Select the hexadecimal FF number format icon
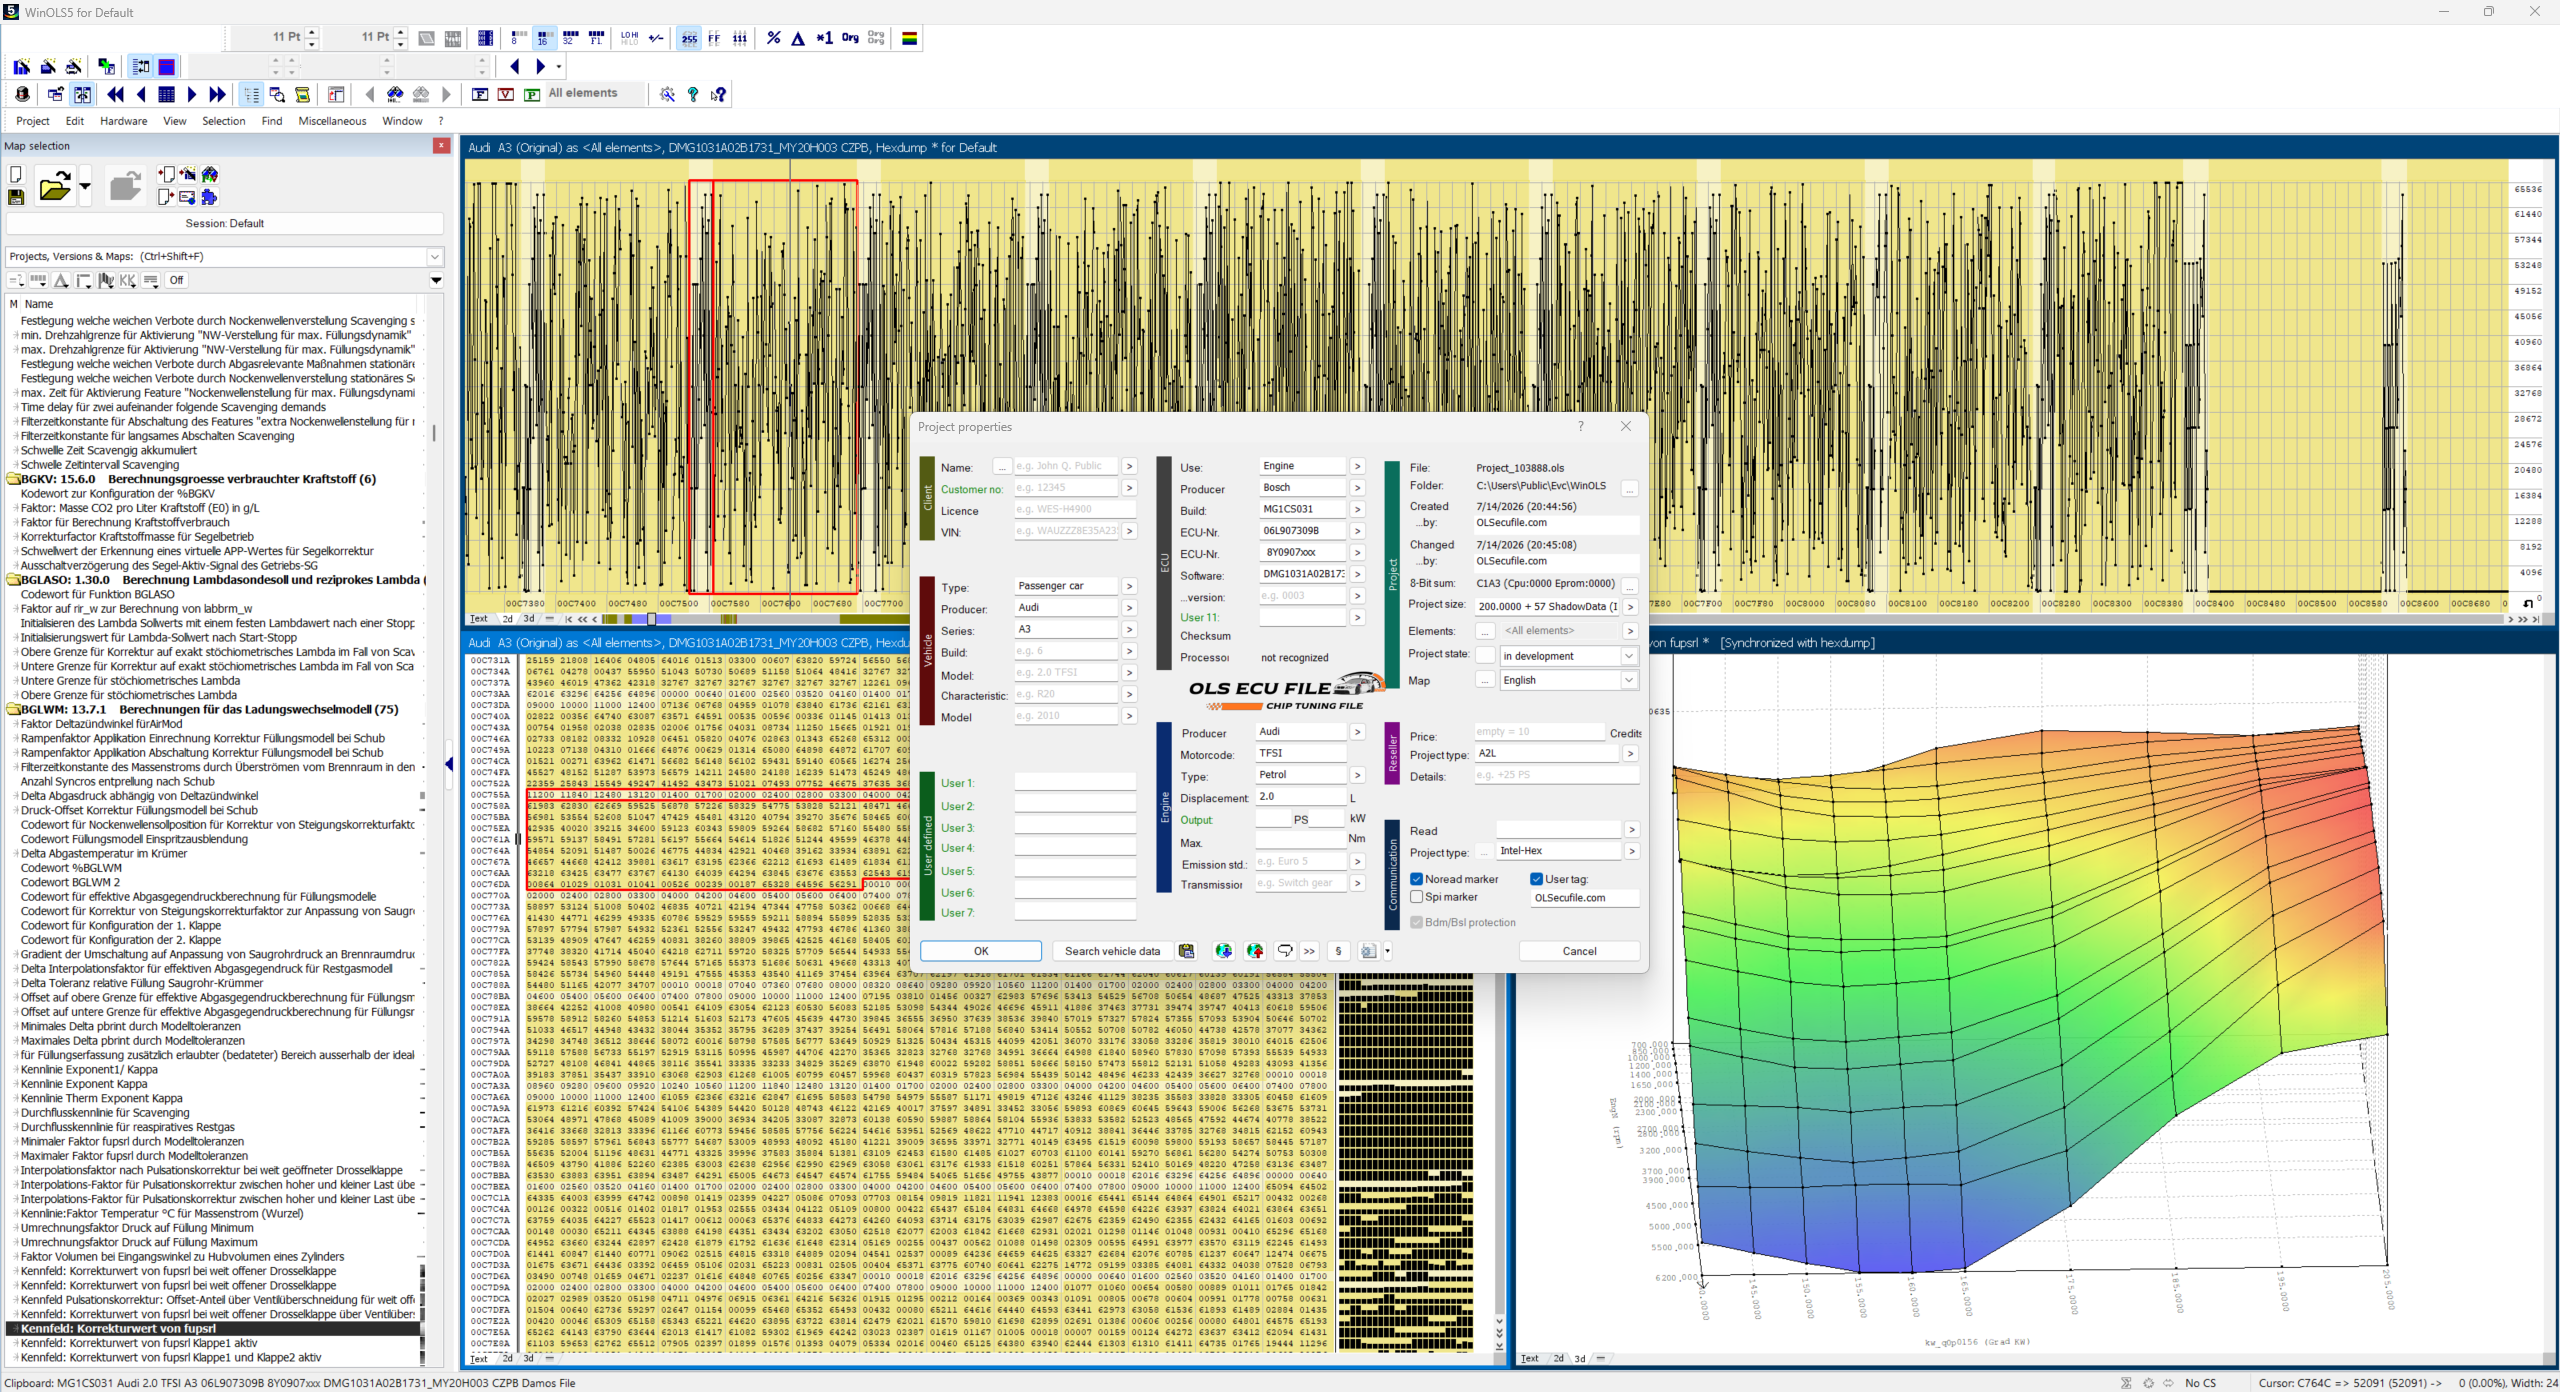This screenshot has height=1392, width=2560. coord(714,38)
